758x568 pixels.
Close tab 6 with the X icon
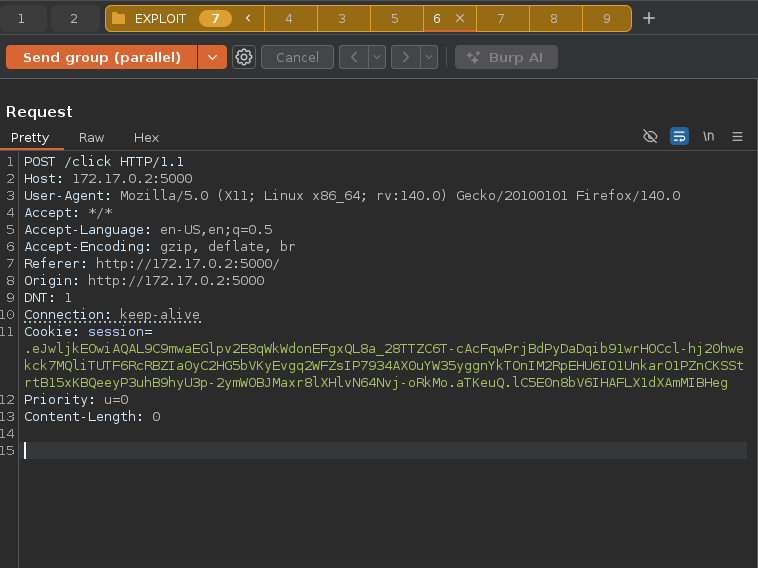(460, 18)
